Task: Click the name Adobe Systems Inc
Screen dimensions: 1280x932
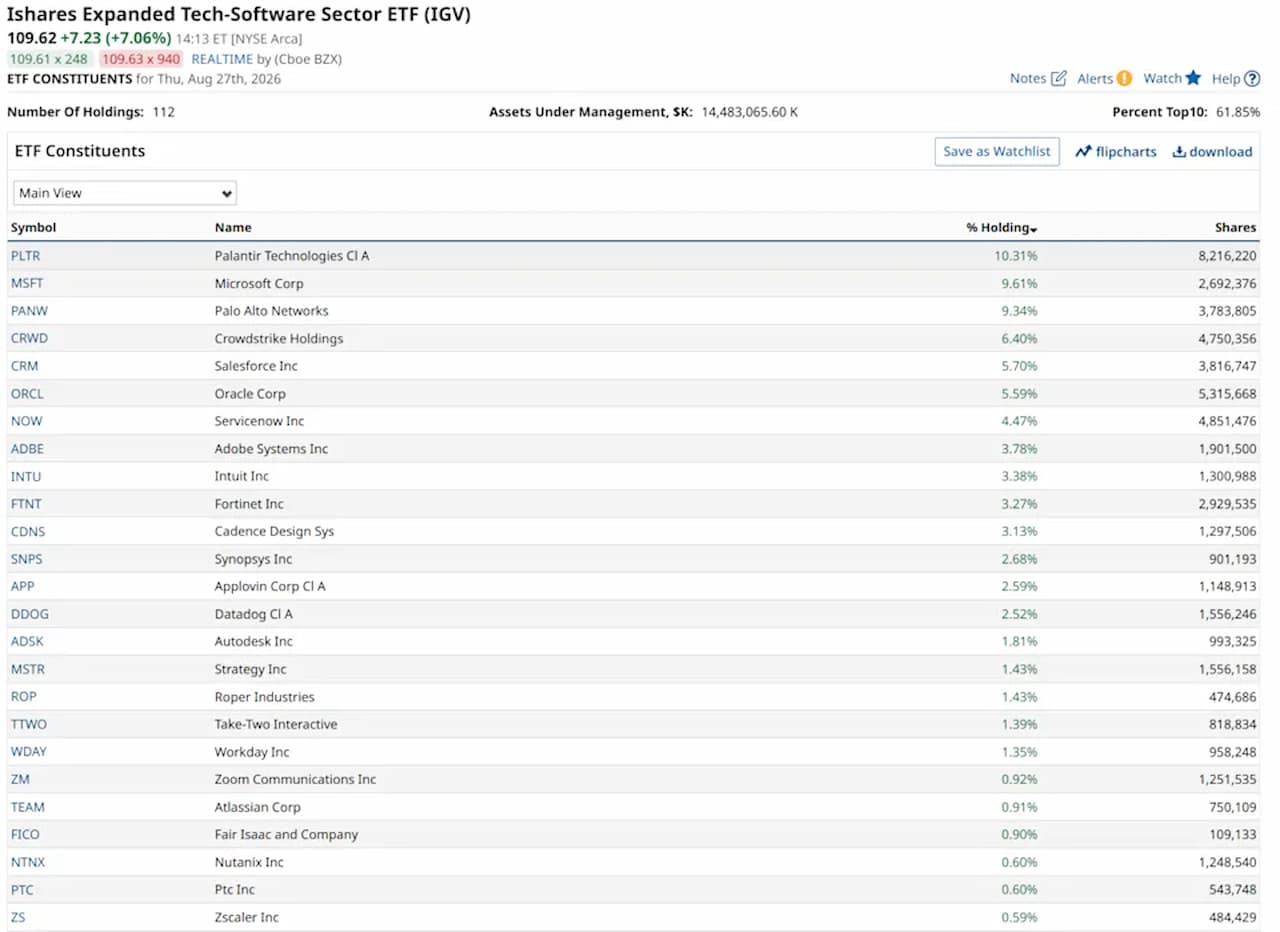Action: 271,449
